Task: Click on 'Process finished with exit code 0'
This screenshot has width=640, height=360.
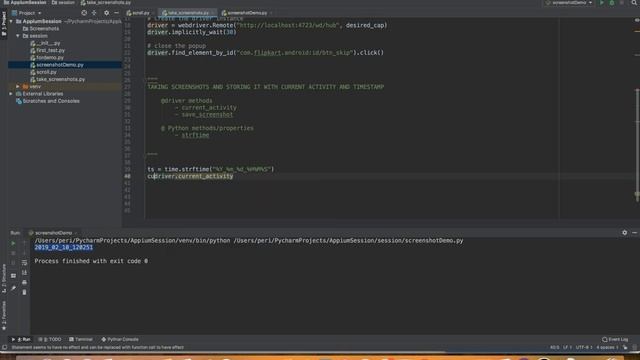Action: point(91,261)
